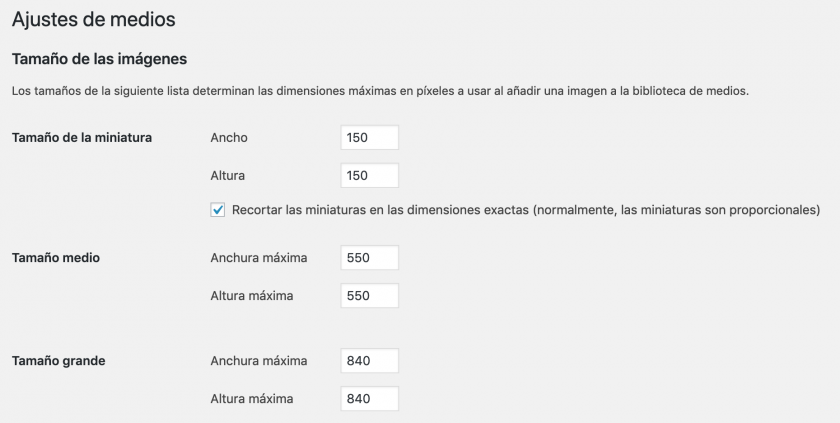Select the Tamaño medio Anchura máxima field

tap(369, 258)
